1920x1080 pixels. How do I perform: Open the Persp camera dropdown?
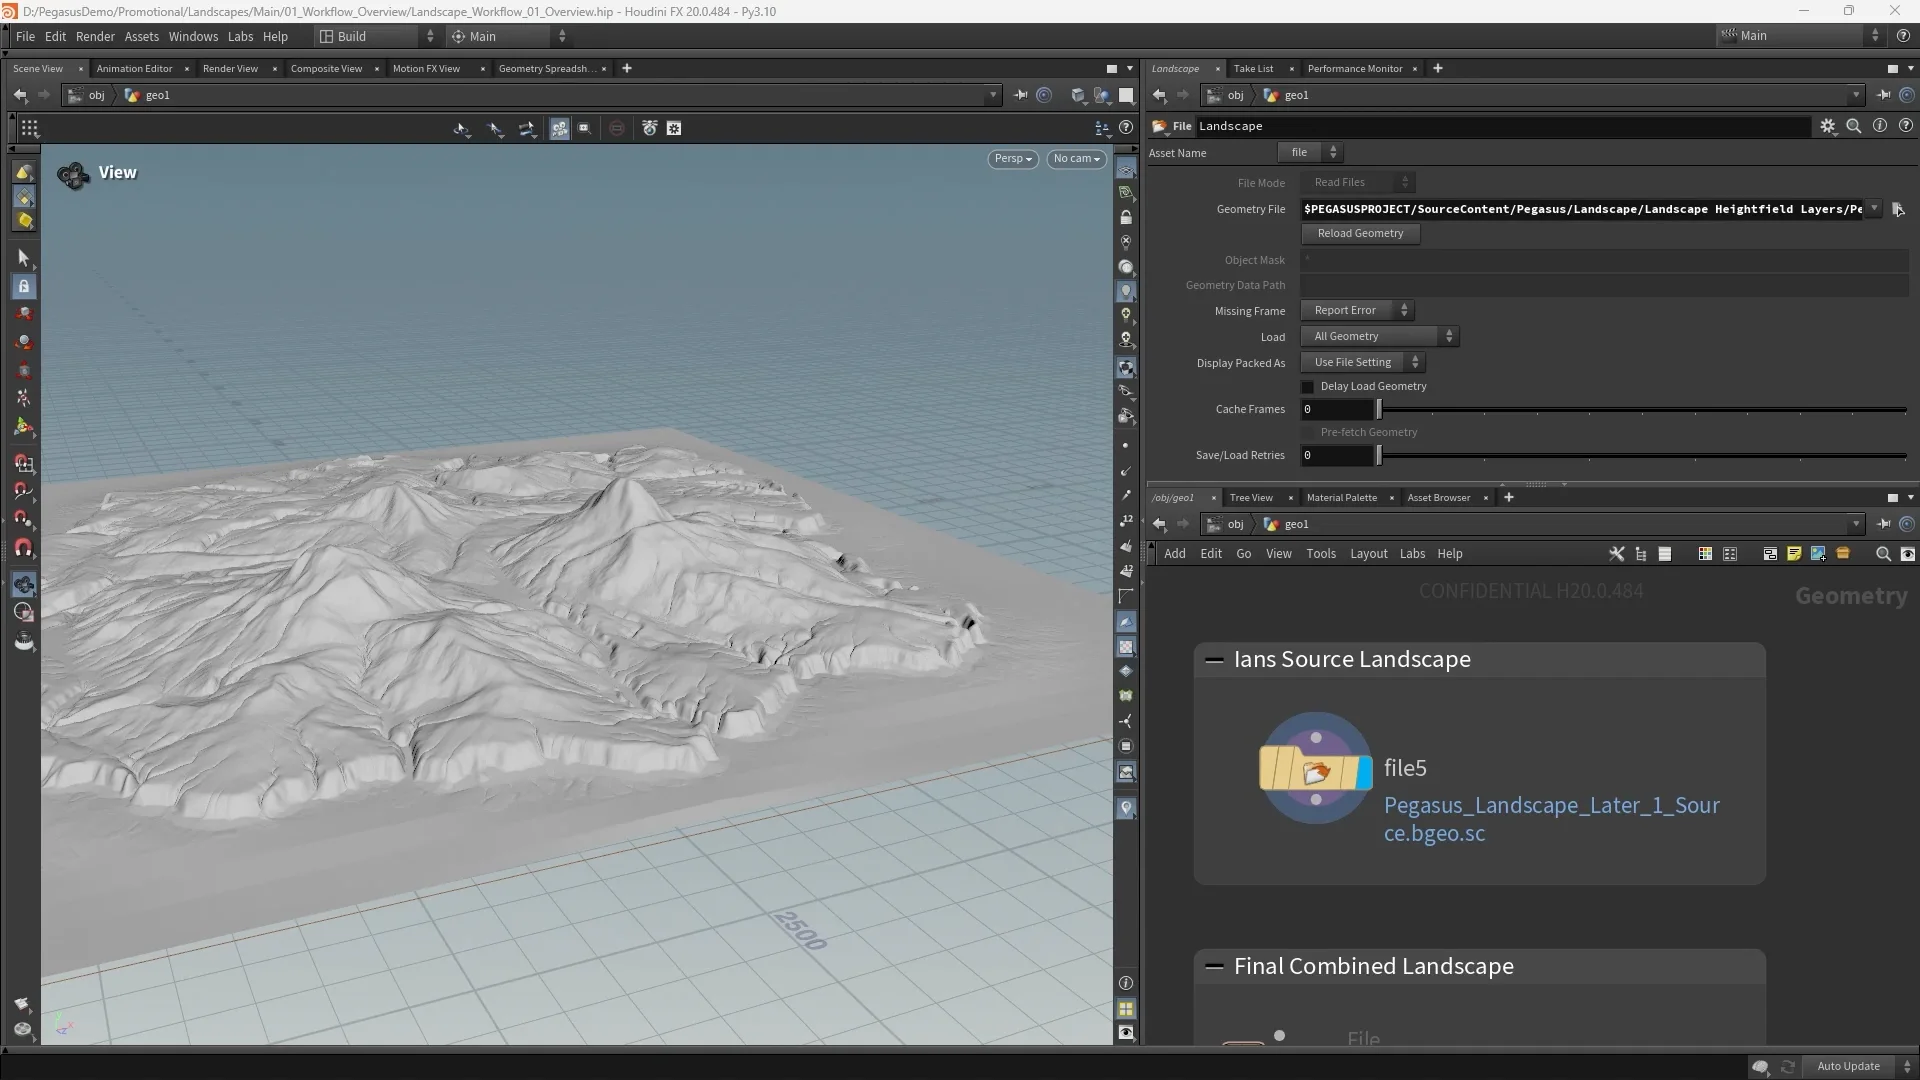coord(1012,159)
